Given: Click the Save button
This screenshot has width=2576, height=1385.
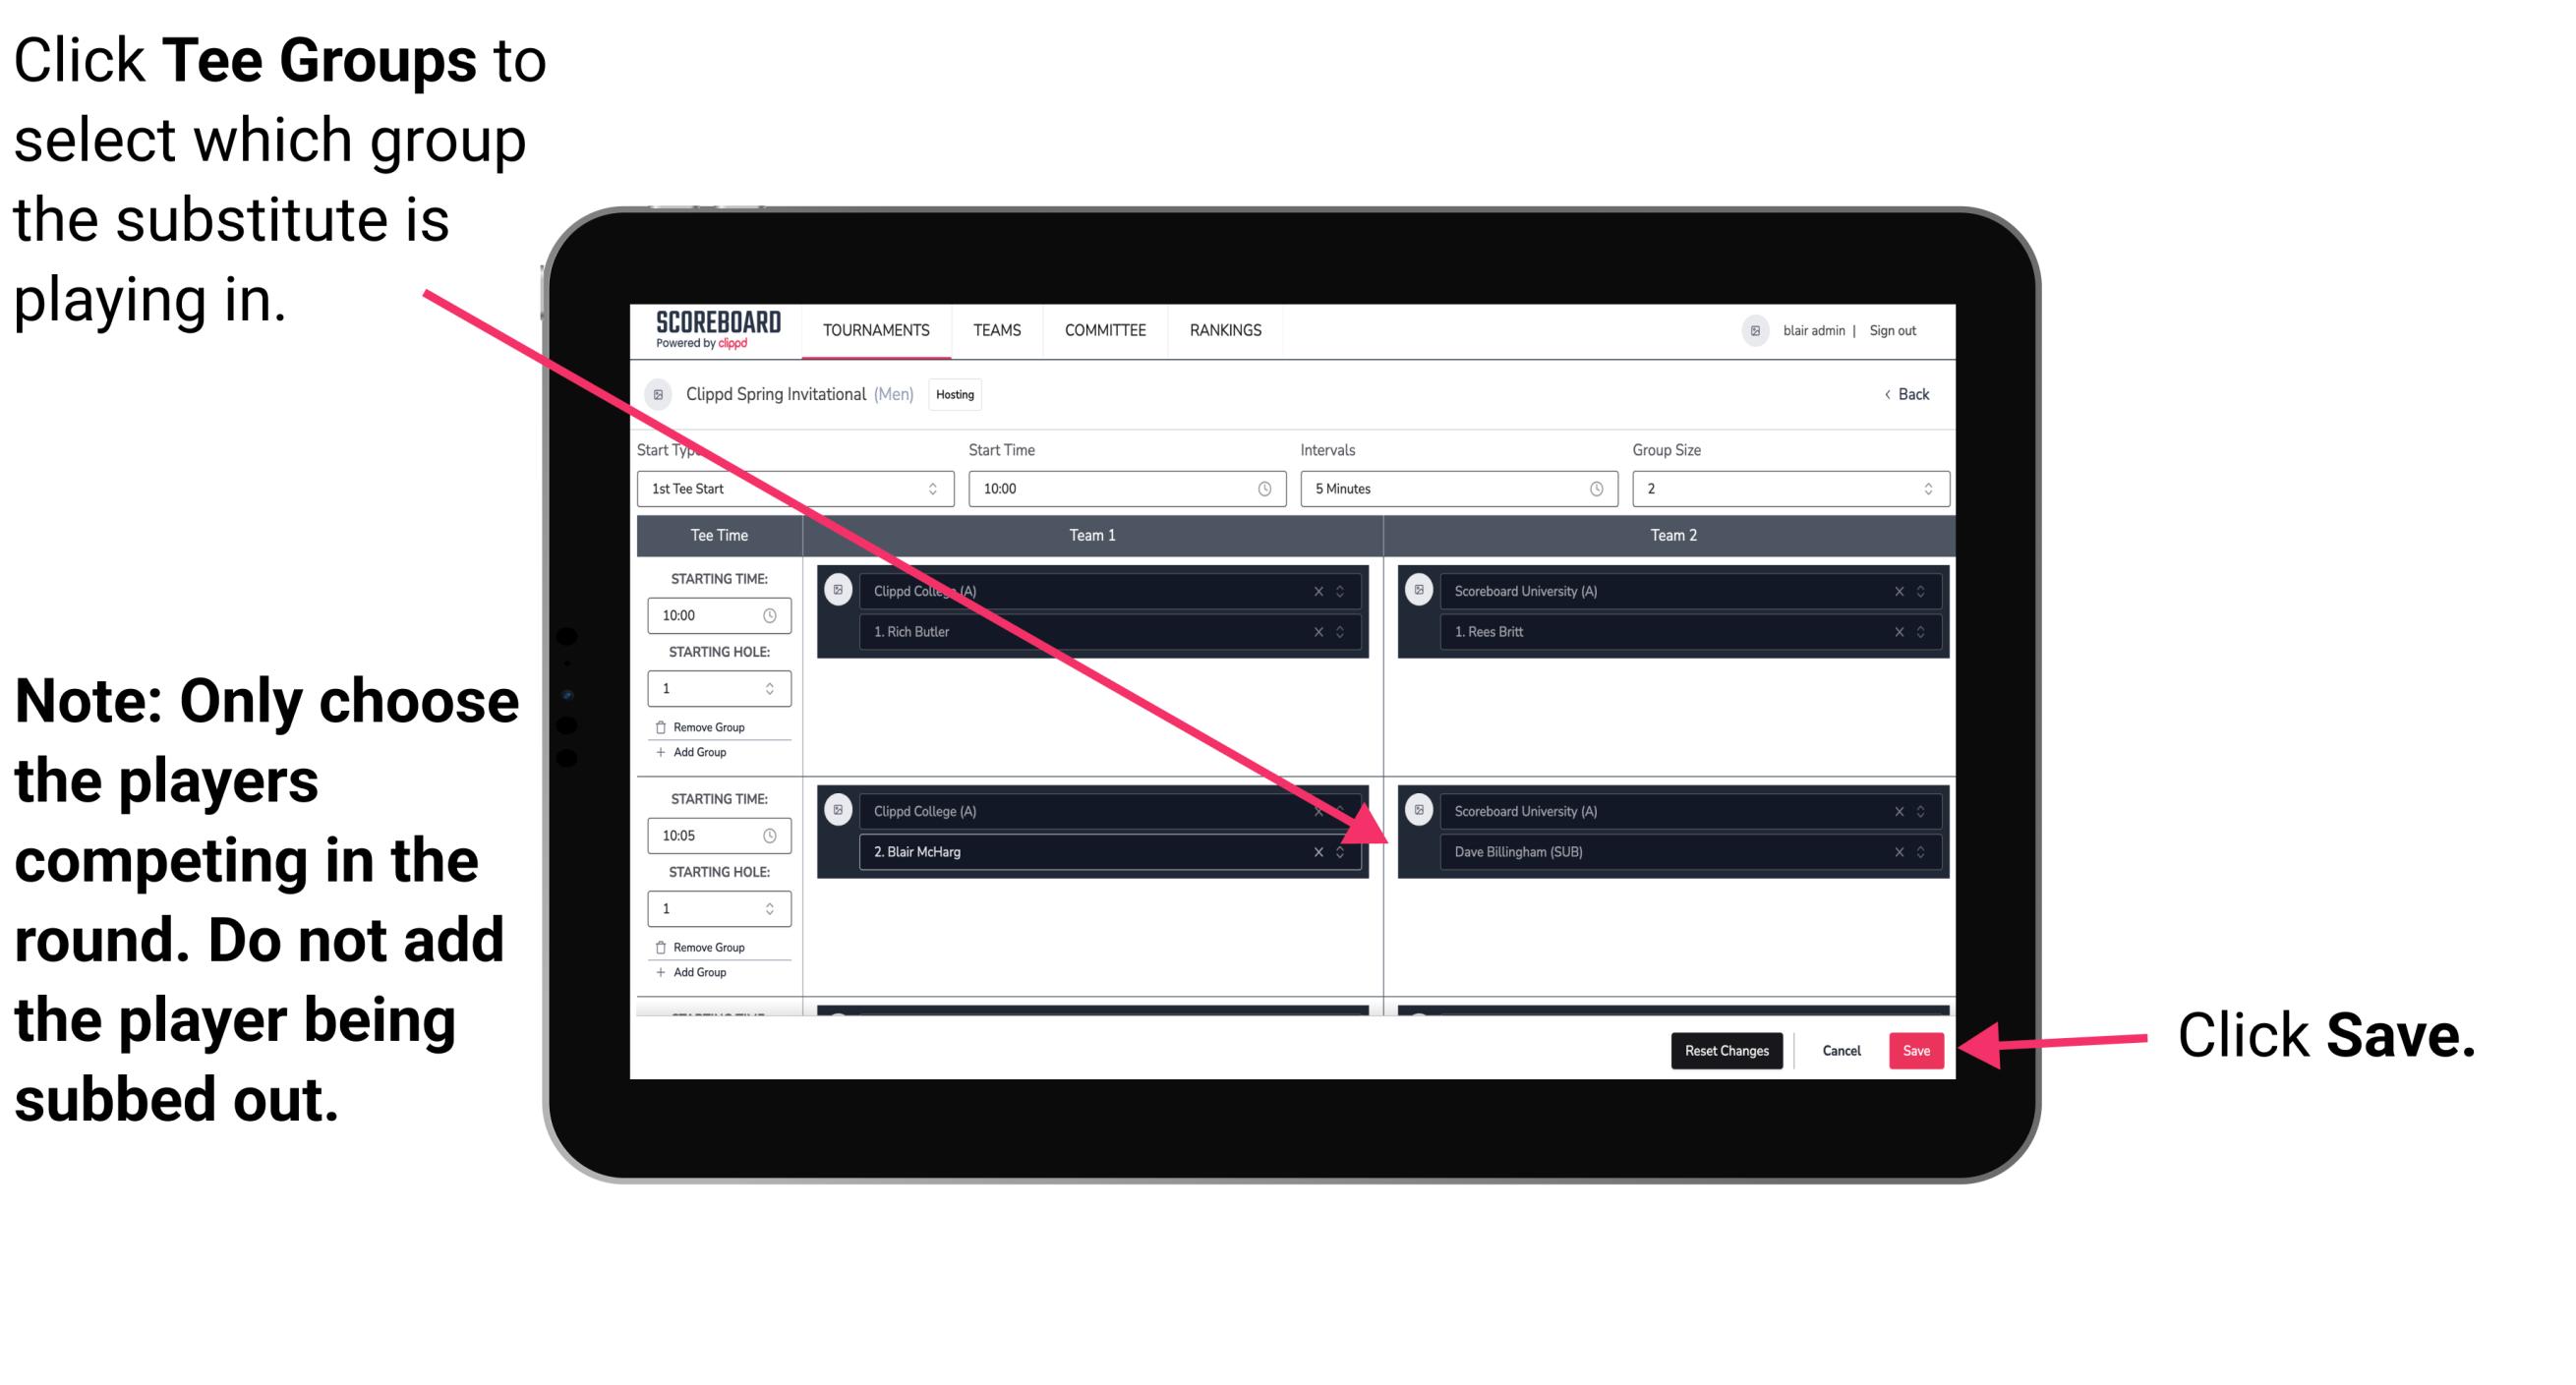Looking at the screenshot, I should (x=1912, y=1049).
